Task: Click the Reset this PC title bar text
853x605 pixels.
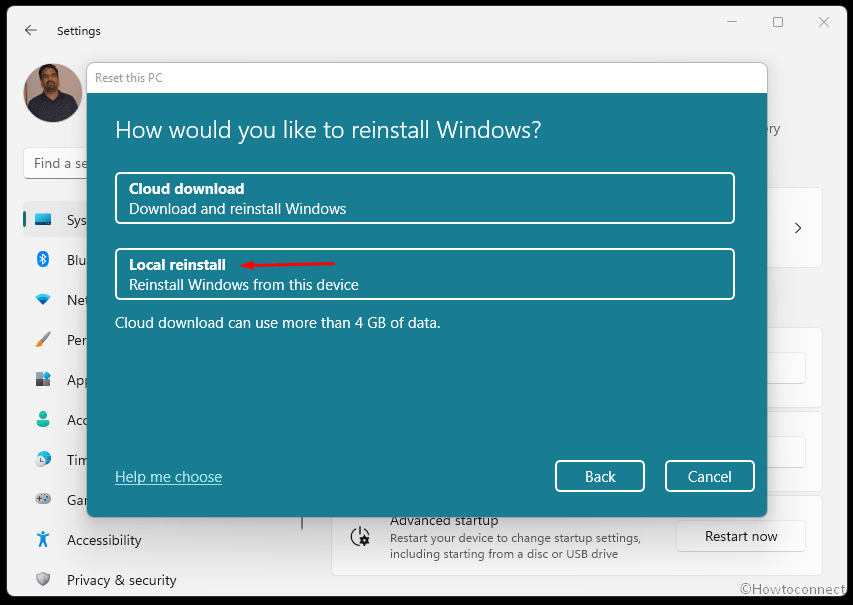Action: (x=129, y=78)
